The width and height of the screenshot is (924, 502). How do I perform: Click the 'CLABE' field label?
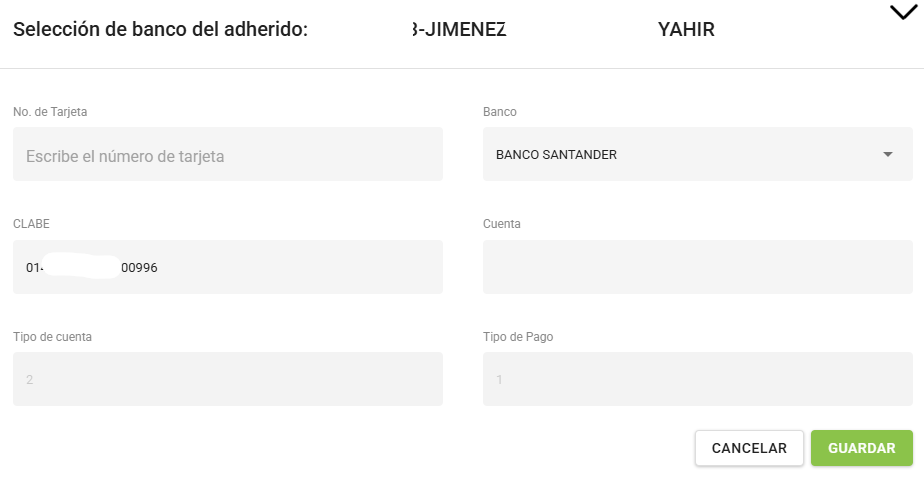tap(31, 224)
